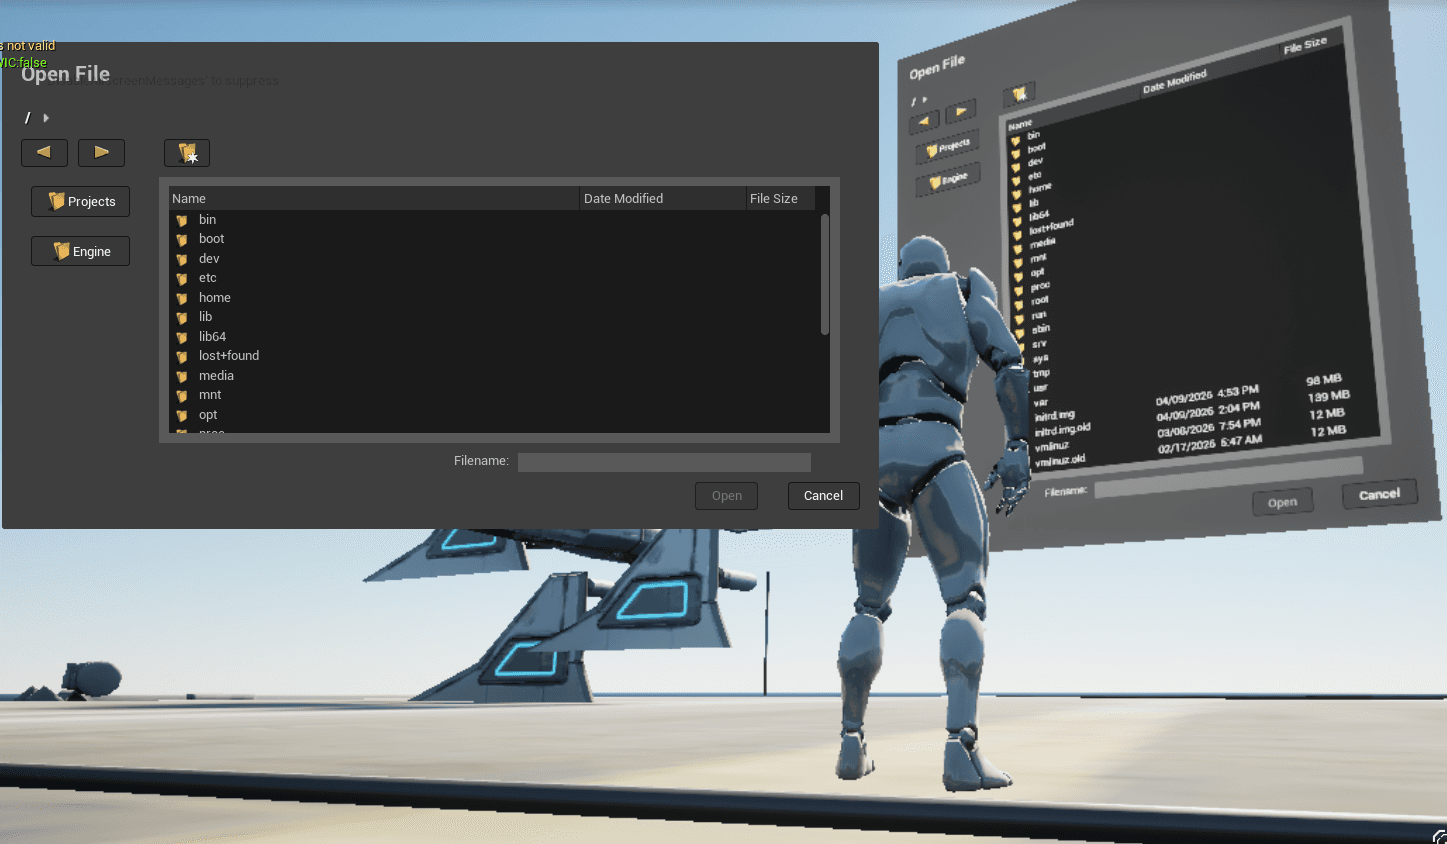Click the File Size header on the in-world panel
Viewport: 1447px width, 844px height.
1305,45
